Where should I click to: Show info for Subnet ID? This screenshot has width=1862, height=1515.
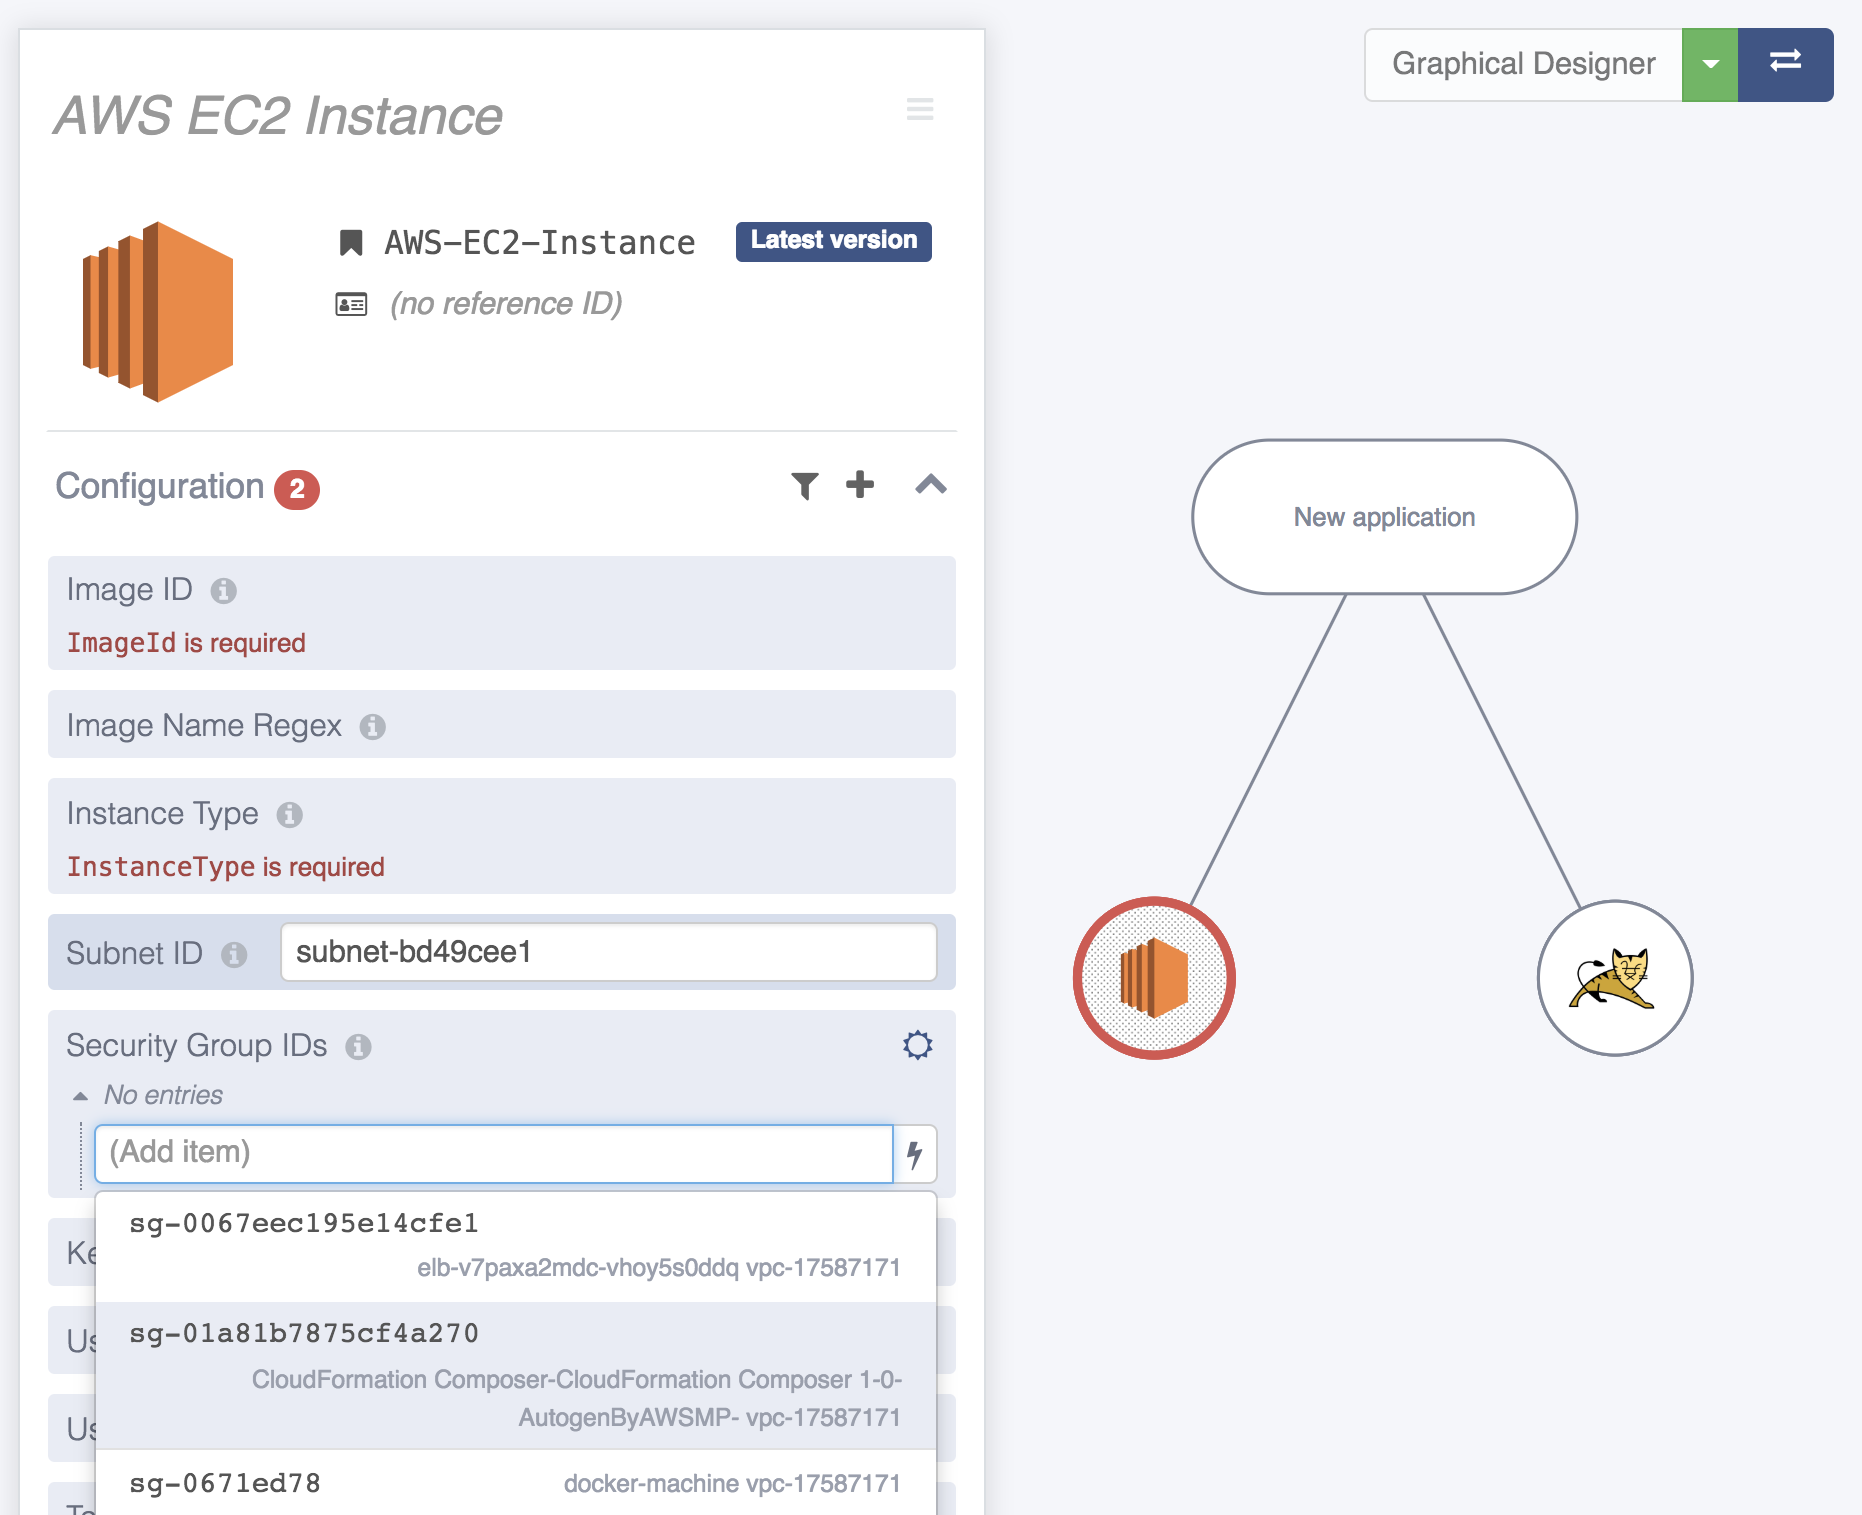coord(234,955)
